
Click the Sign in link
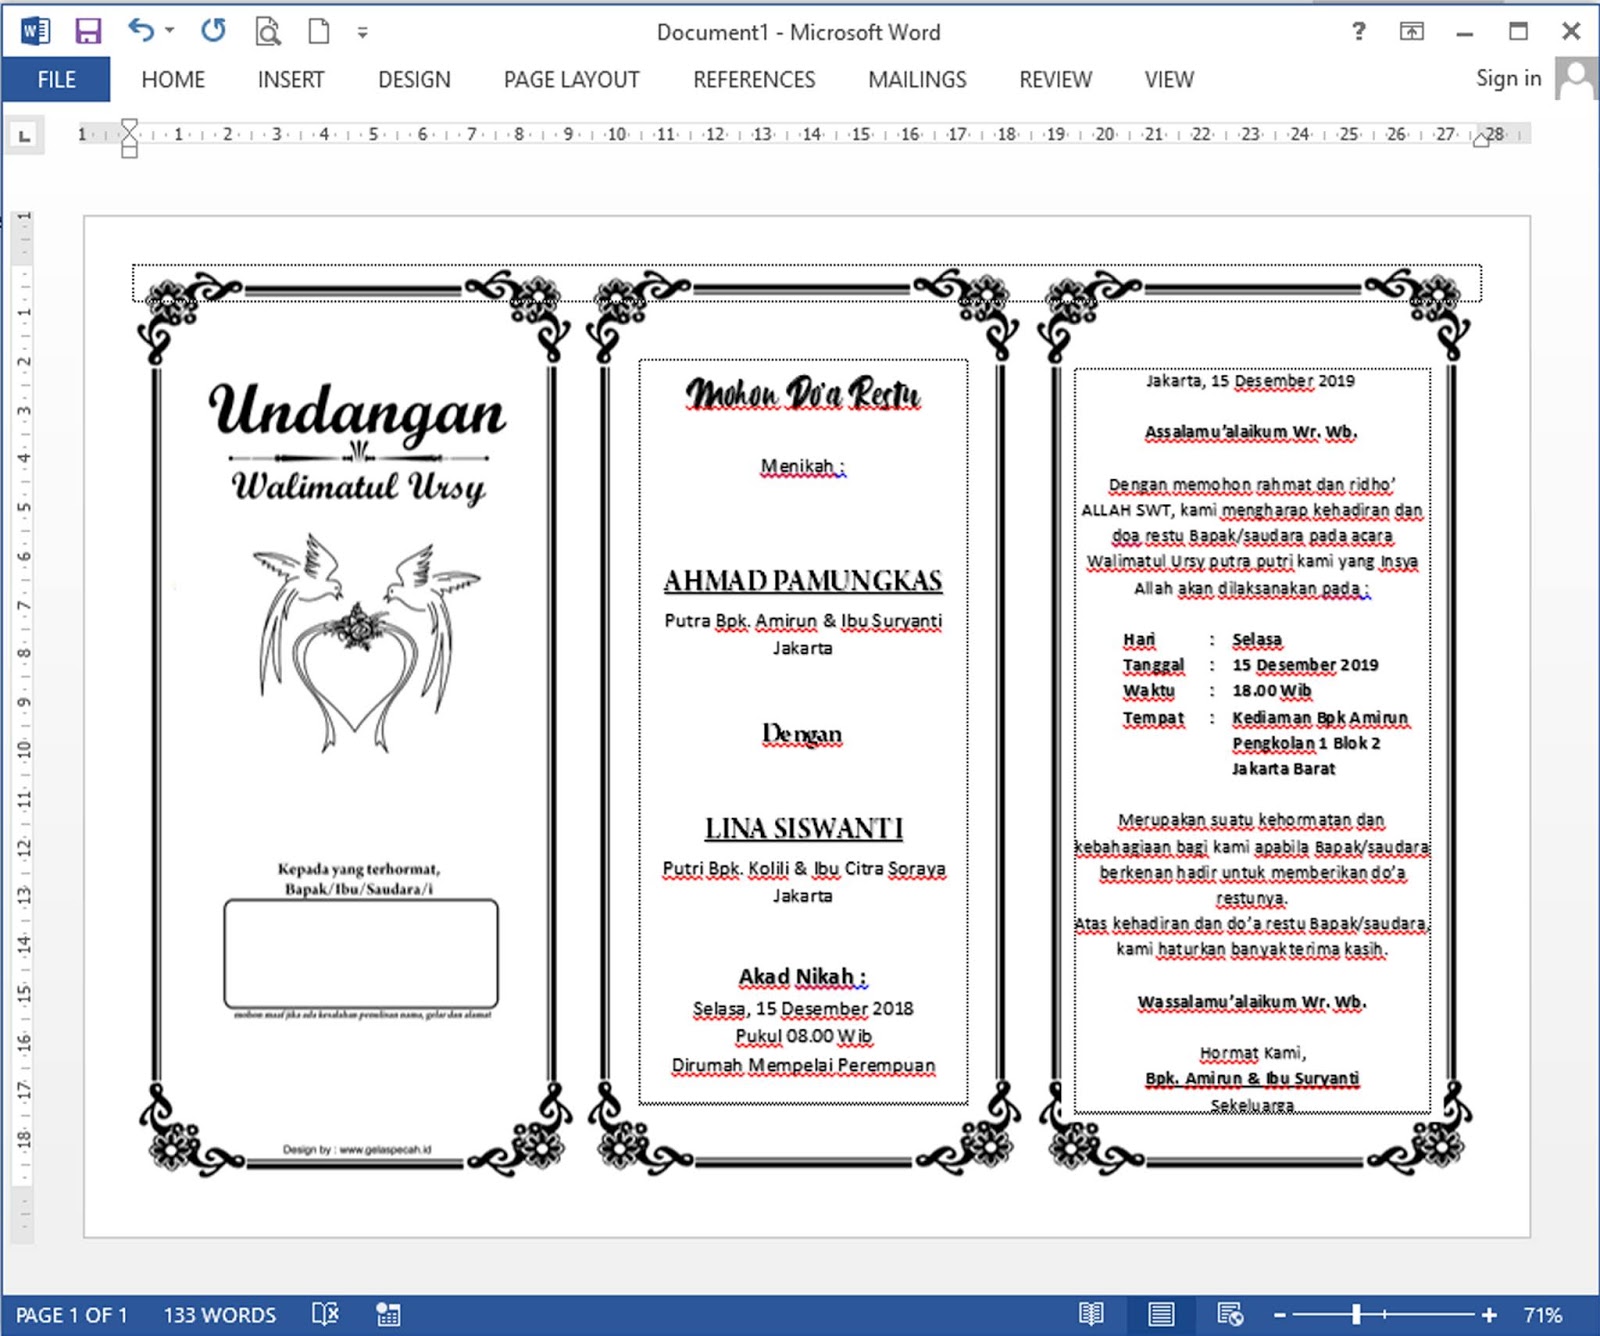pos(1508,78)
